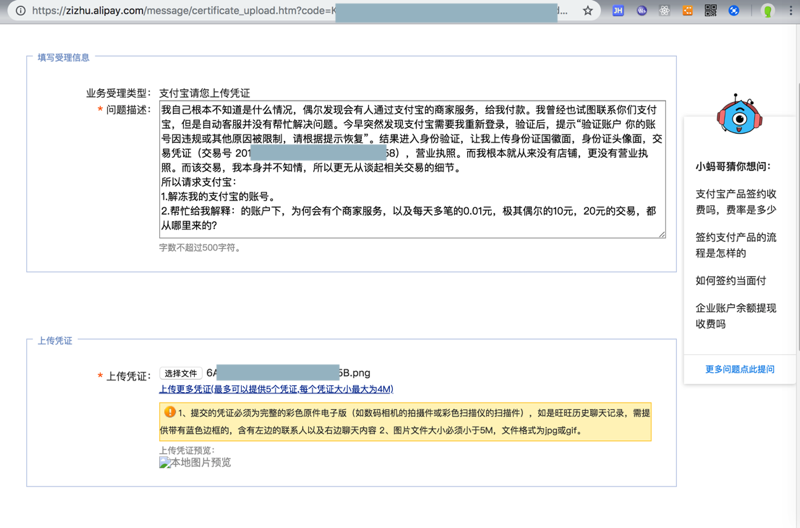This screenshot has width=800, height=528.
Task: Click 更多问题点此提问 link
Action: 740,369
